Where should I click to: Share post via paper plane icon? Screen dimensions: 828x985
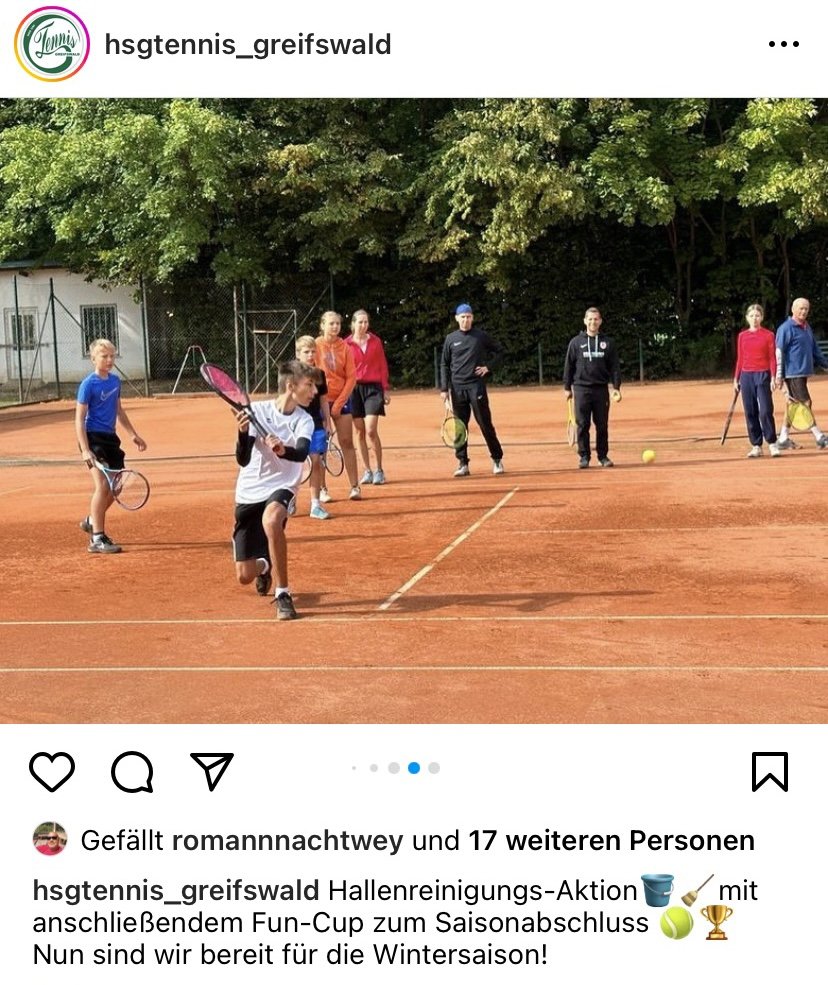[x=212, y=771]
